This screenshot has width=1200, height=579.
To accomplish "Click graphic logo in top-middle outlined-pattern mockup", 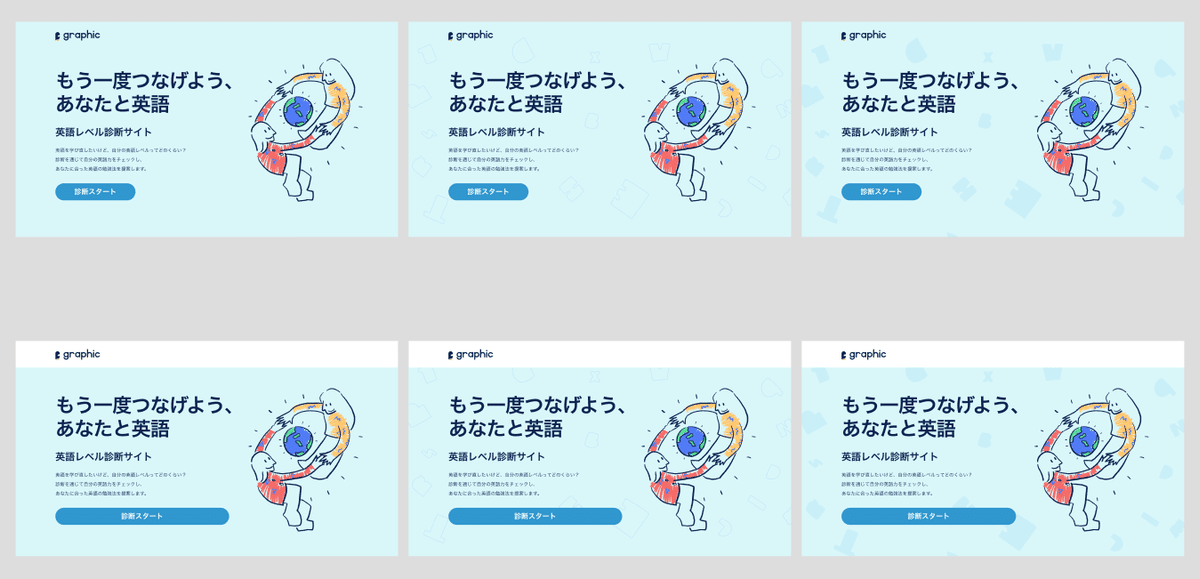I will [470, 35].
